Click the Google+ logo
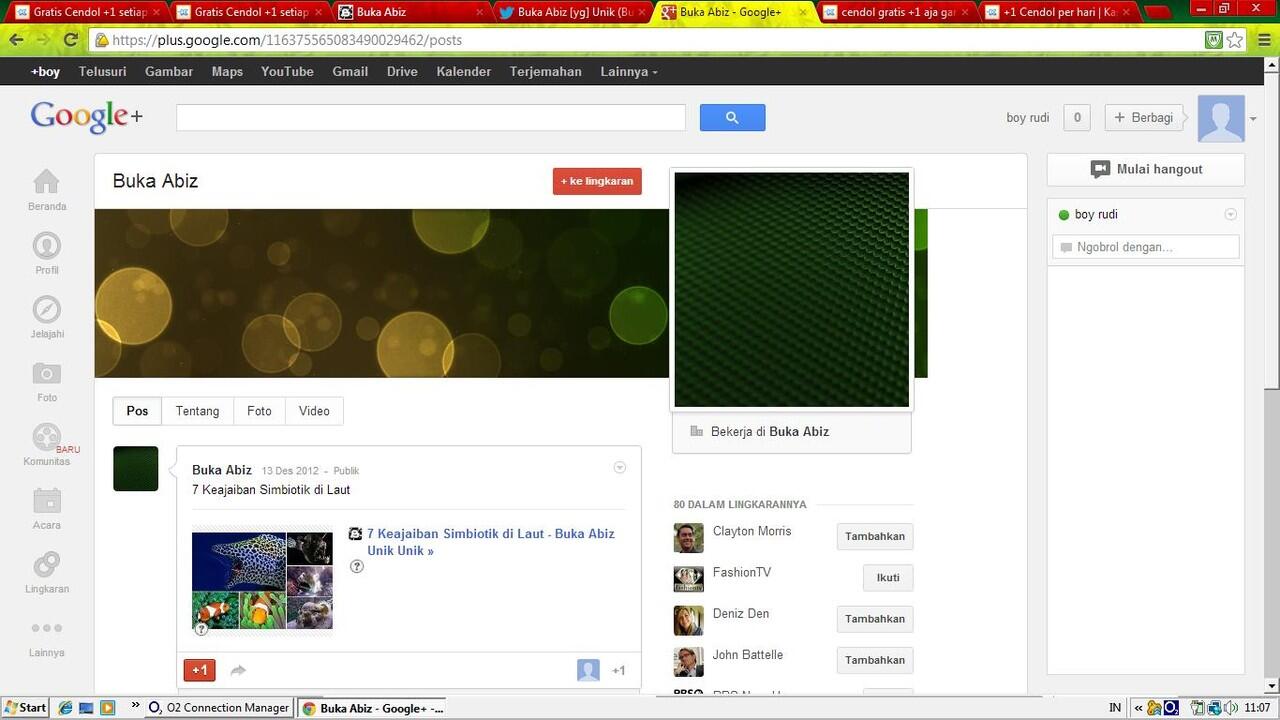The height and width of the screenshot is (720, 1280). point(86,117)
